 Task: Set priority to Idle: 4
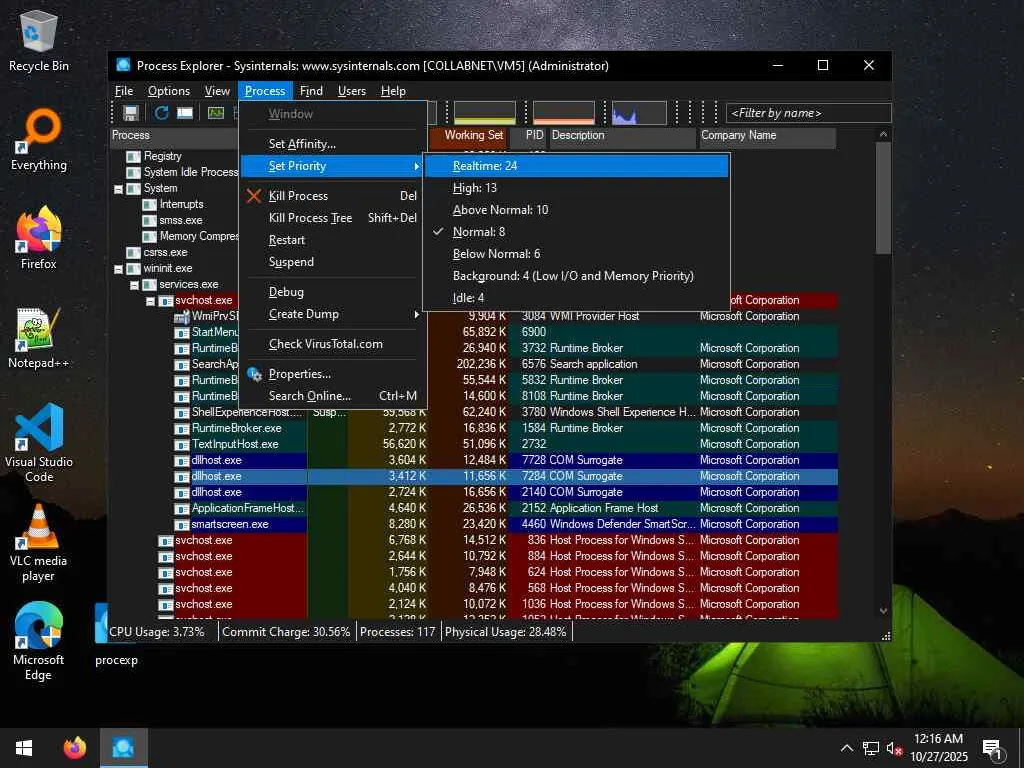coord(576,298)
